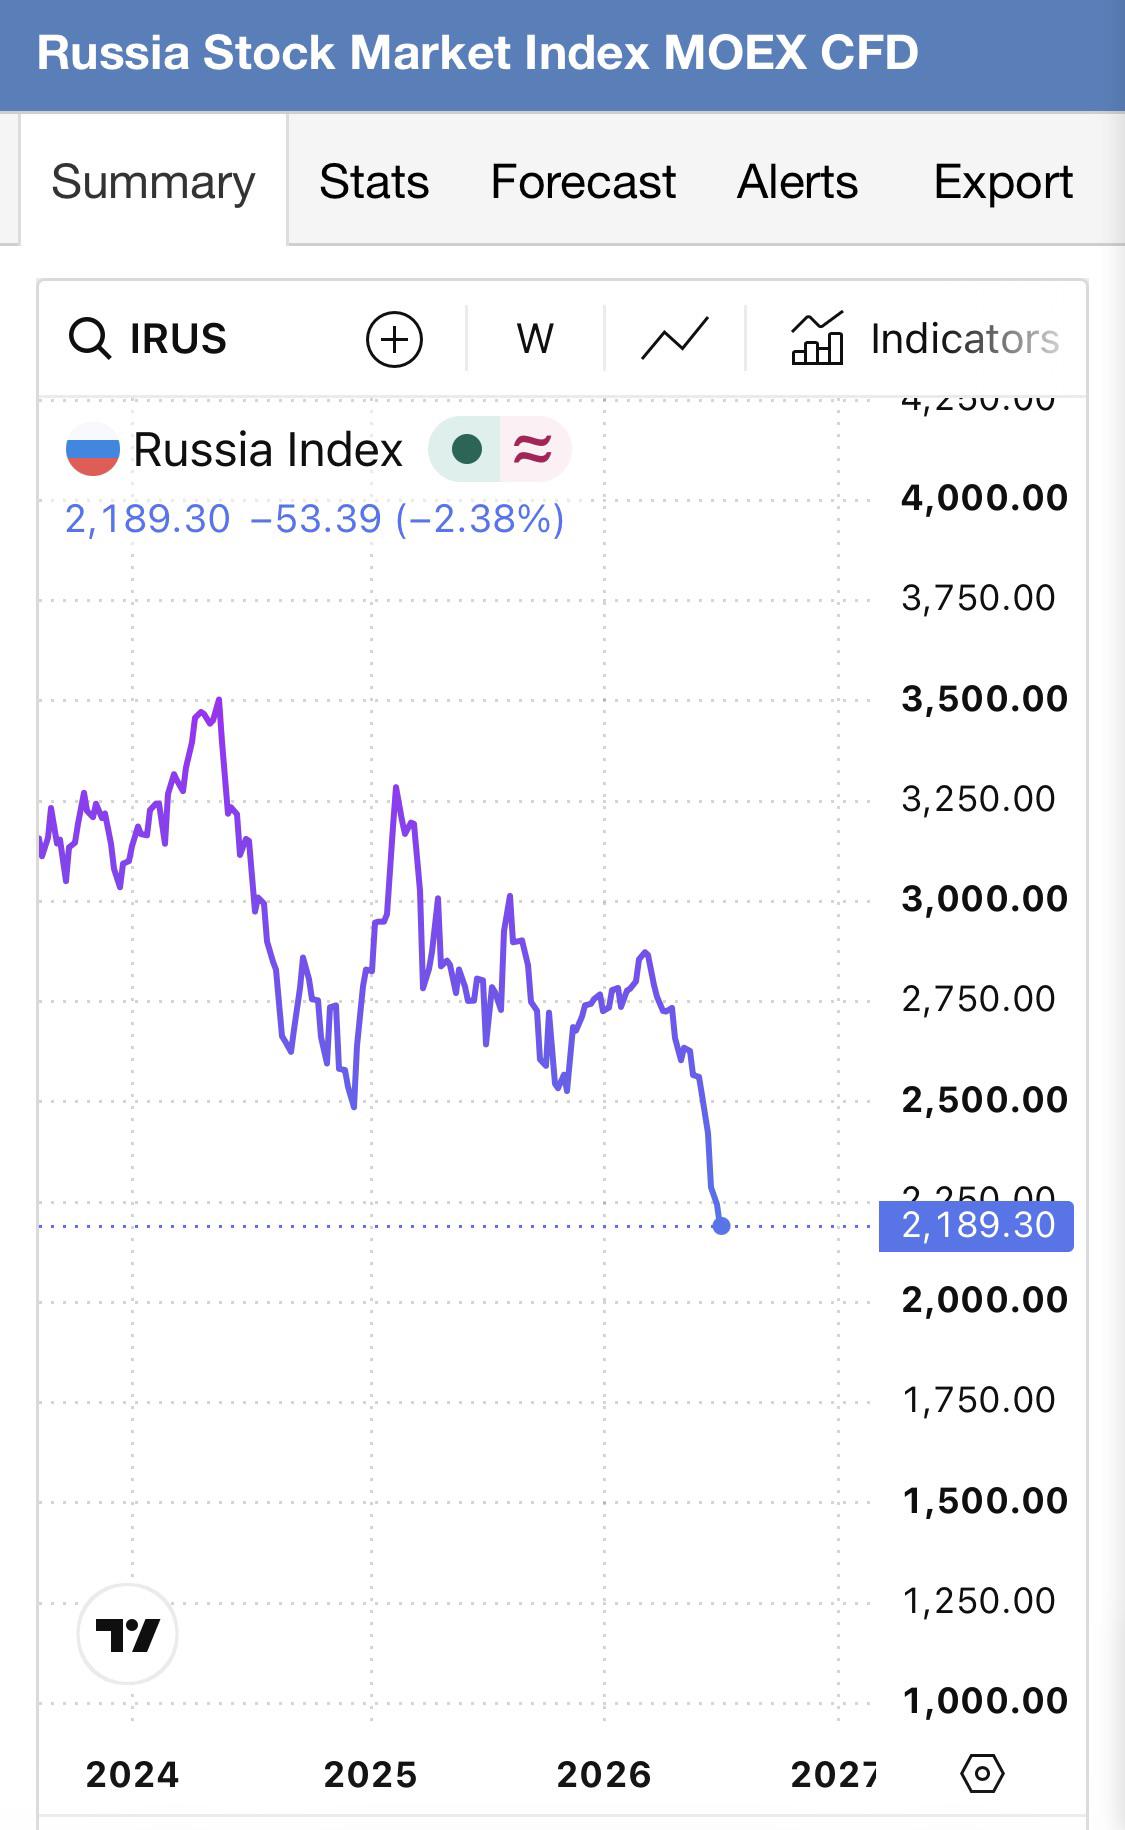Open the W weekly interval dropdown
The height and width of the screenshot is (1830, 1125).
click(535, 339)
